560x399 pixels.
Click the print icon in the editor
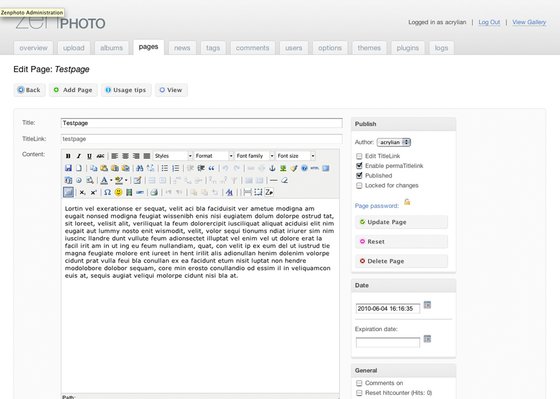point(154,192)
